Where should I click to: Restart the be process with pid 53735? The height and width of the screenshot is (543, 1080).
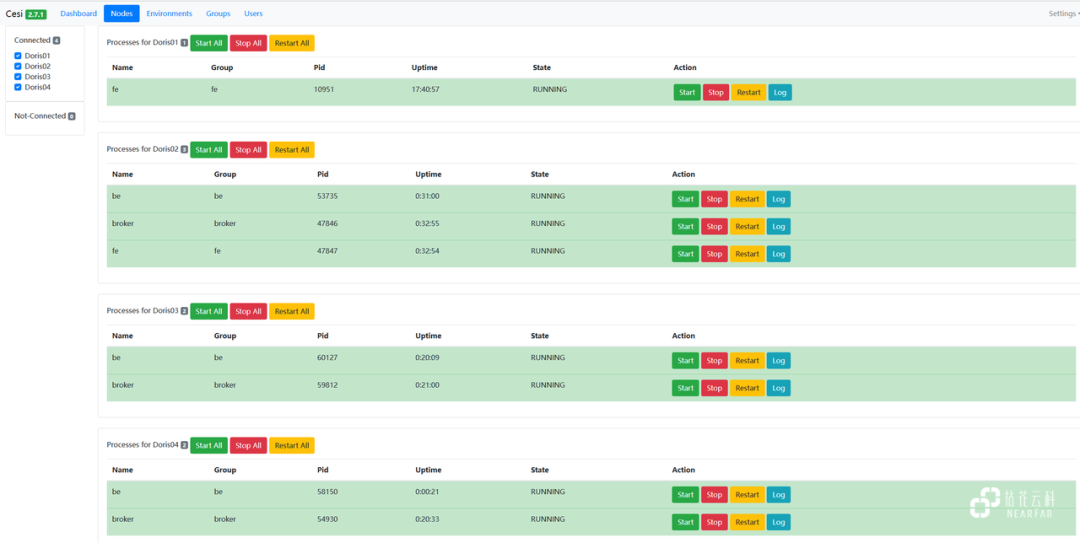747,199
